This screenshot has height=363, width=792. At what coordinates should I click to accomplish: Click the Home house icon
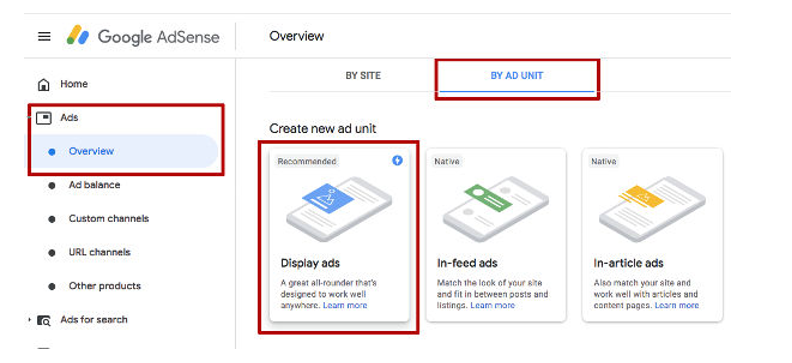(44, 84)
